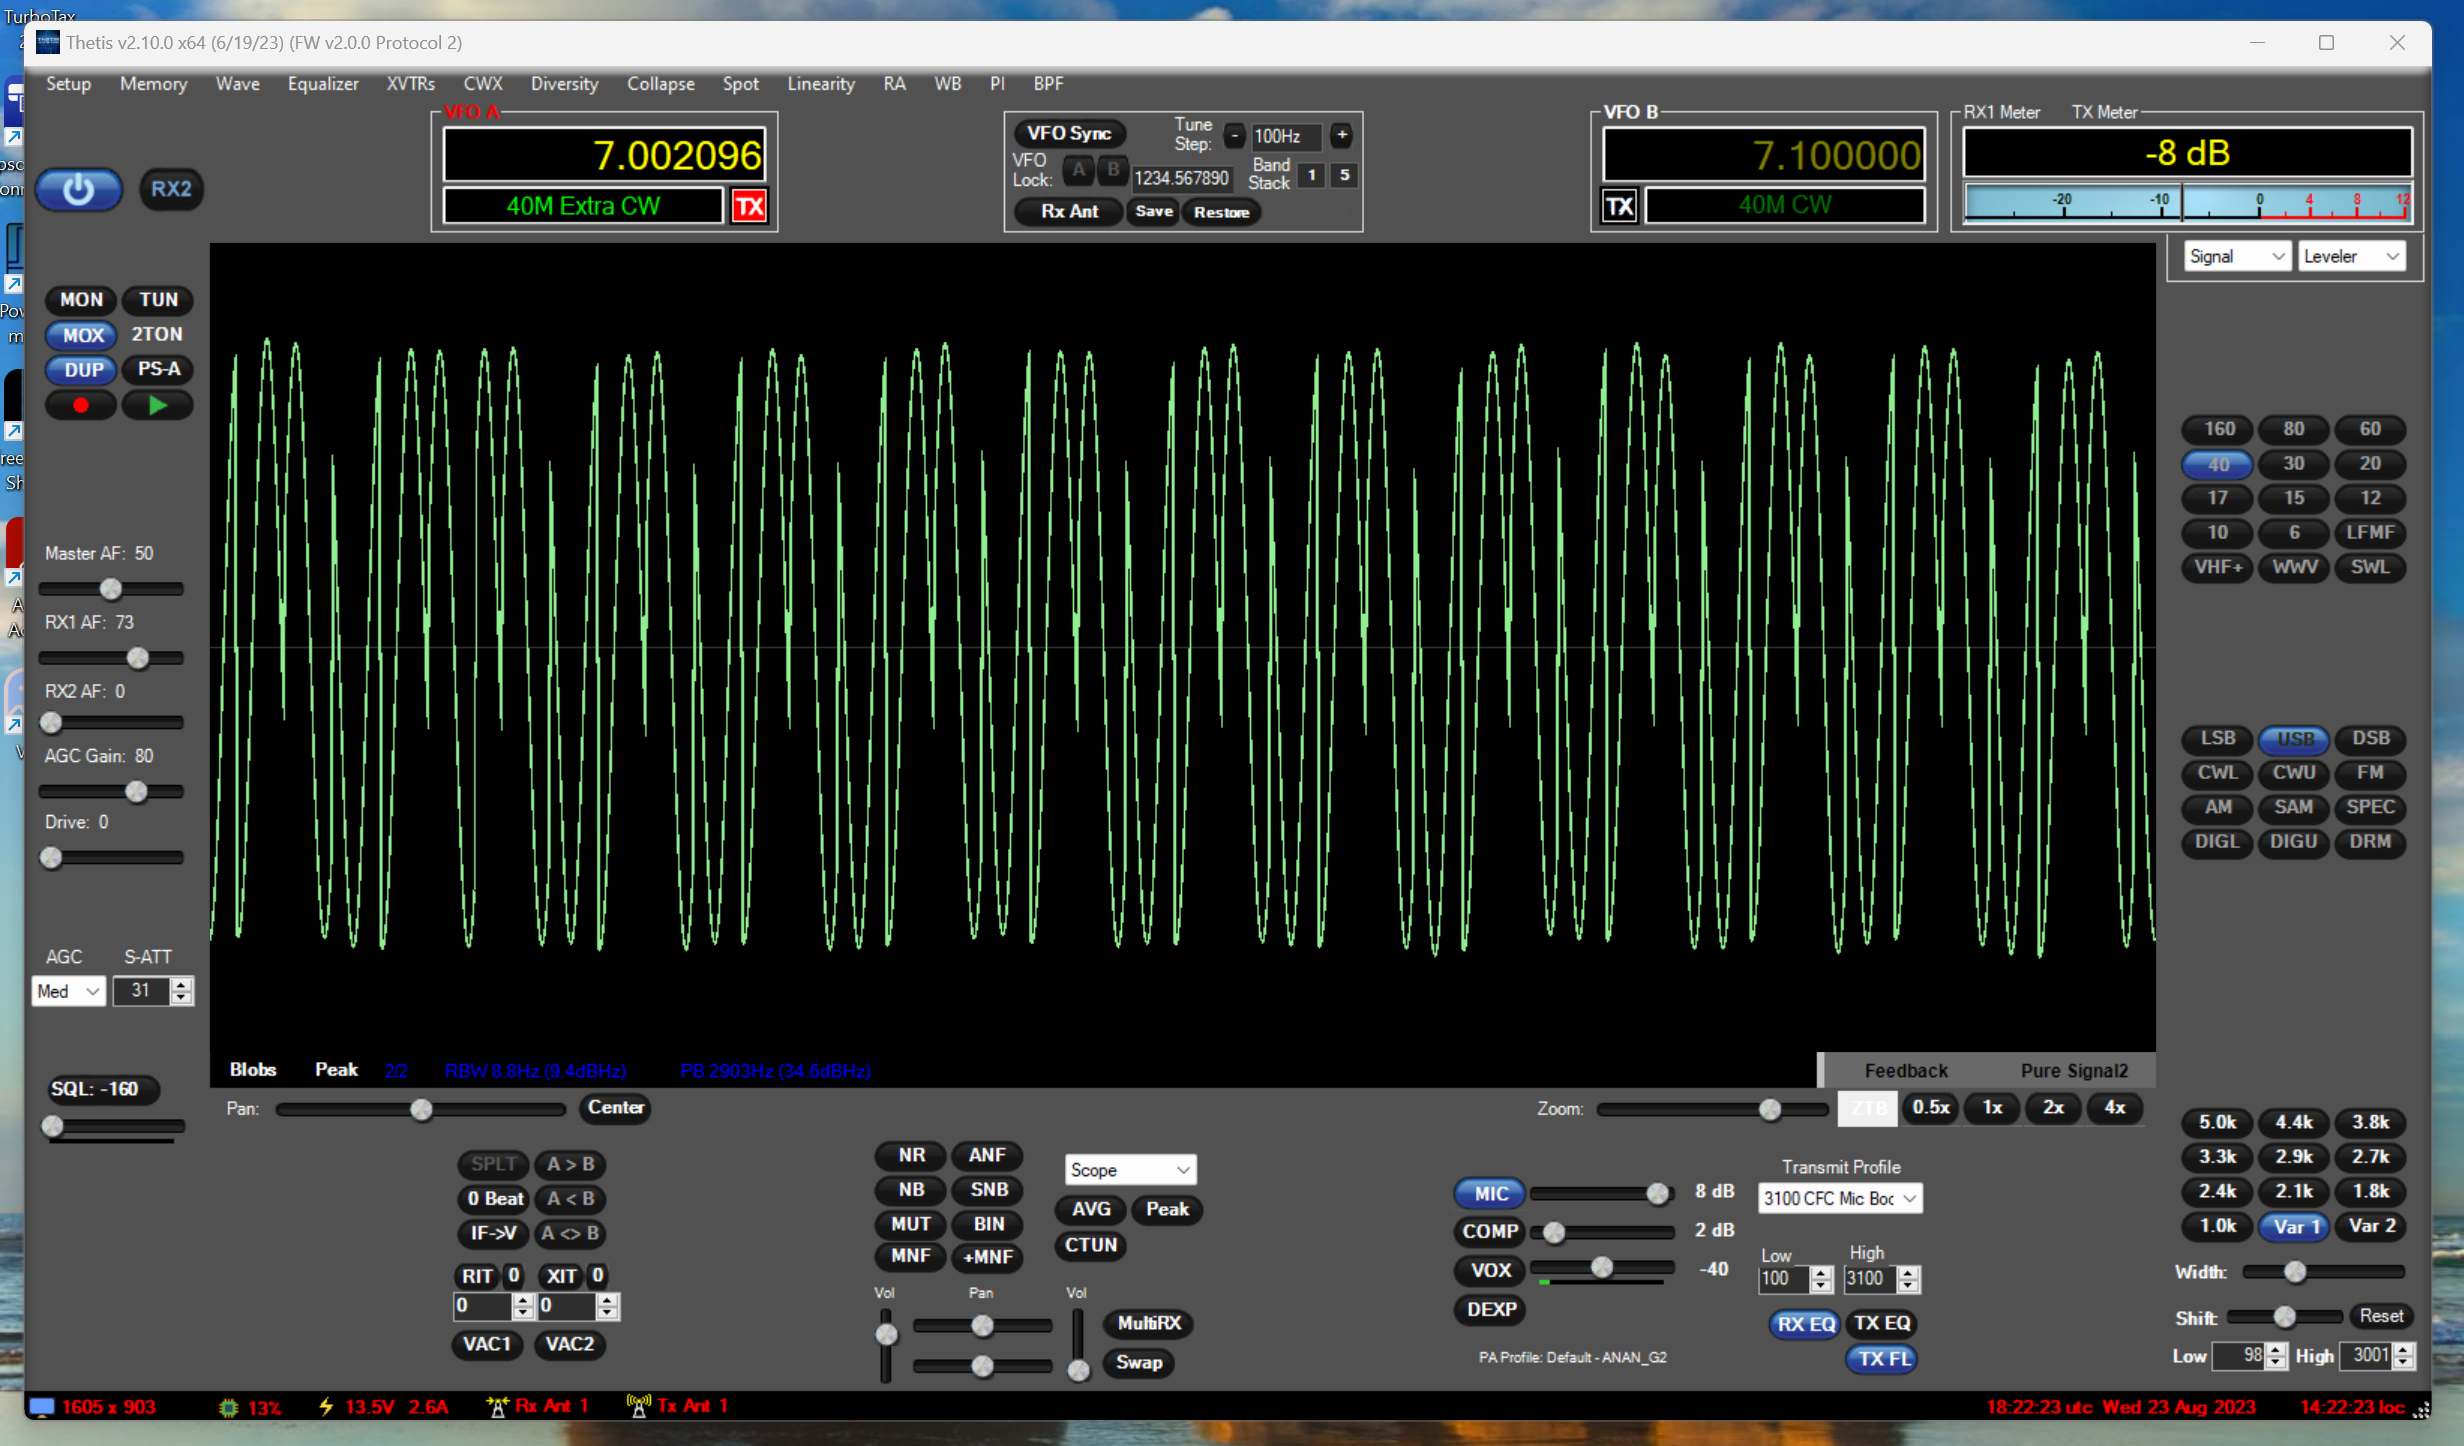Click the blue power button icon

(x=78, y=189)
